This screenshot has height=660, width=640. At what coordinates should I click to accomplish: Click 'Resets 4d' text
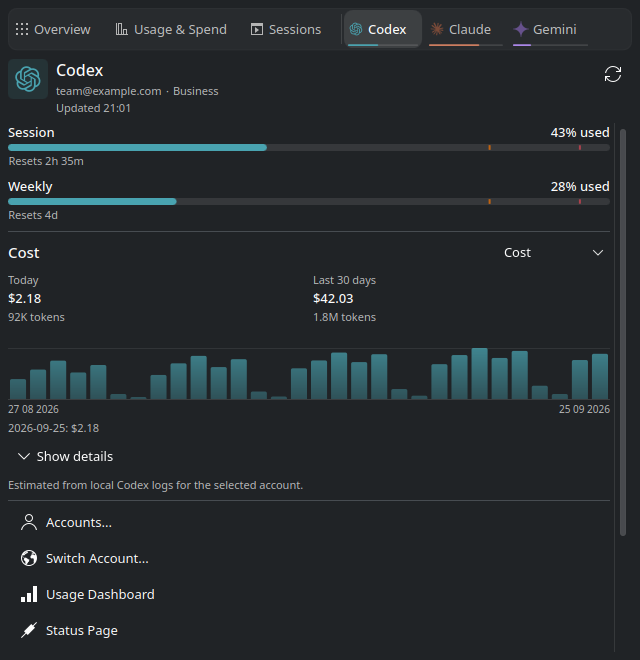(x=33, y=215)
